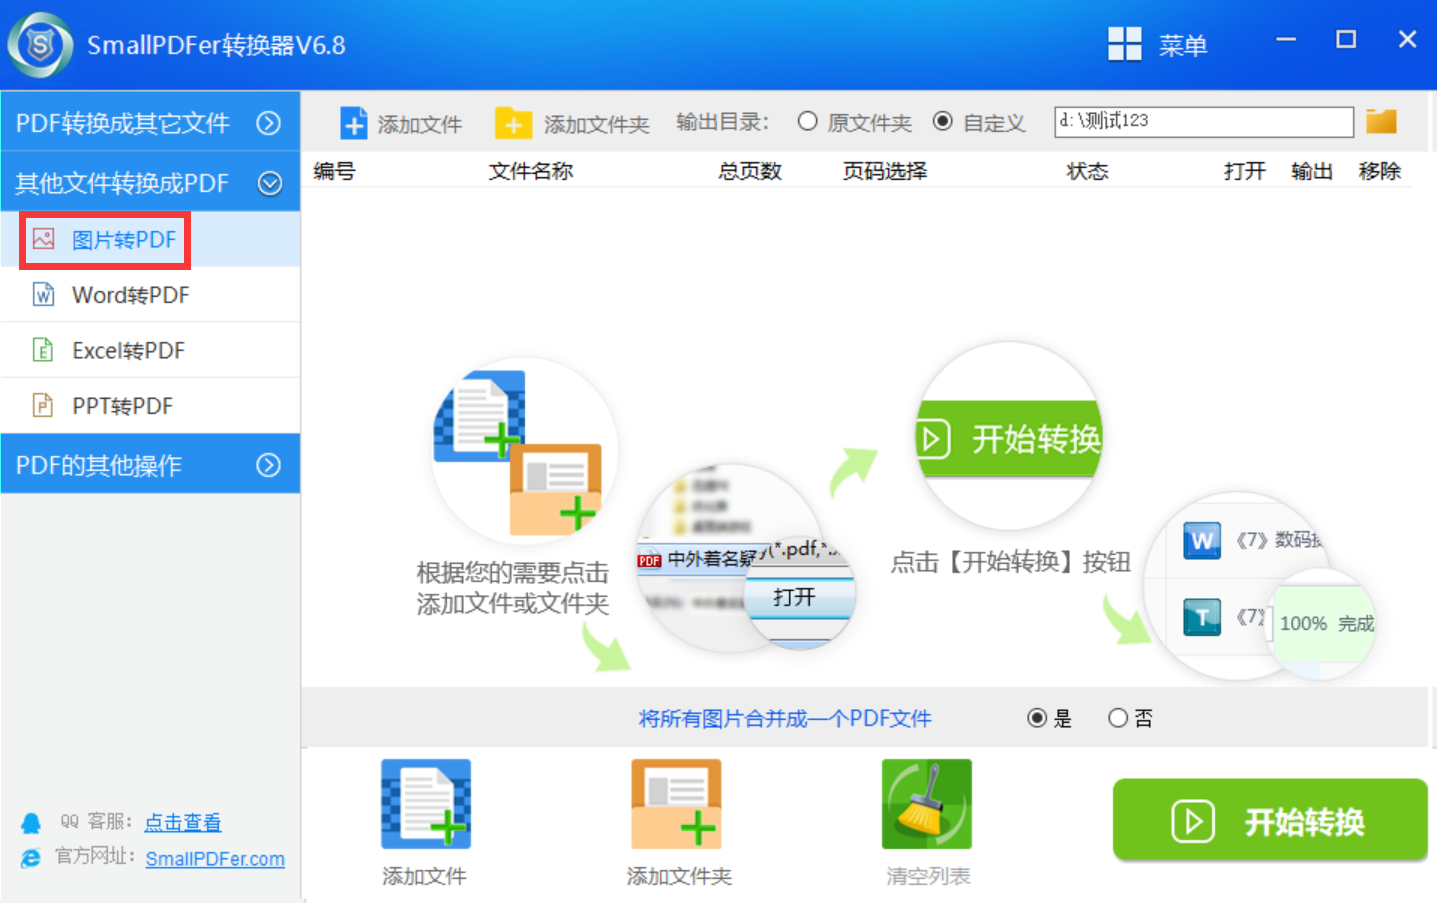The image size is (1437, 903).
Task: Click the 总页数 column header
Action: pyautogui.click(x=750, y=171)
